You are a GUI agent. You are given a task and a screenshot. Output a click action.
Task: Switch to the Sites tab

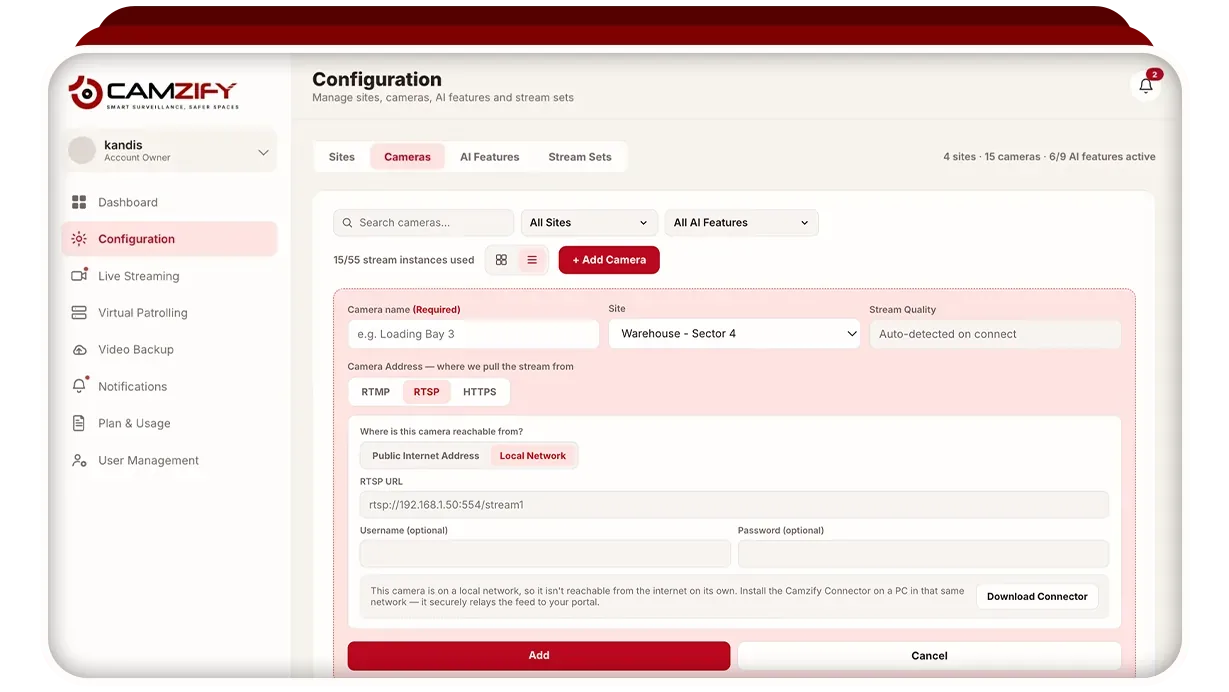pyautogui.click(x=342, y=157)
